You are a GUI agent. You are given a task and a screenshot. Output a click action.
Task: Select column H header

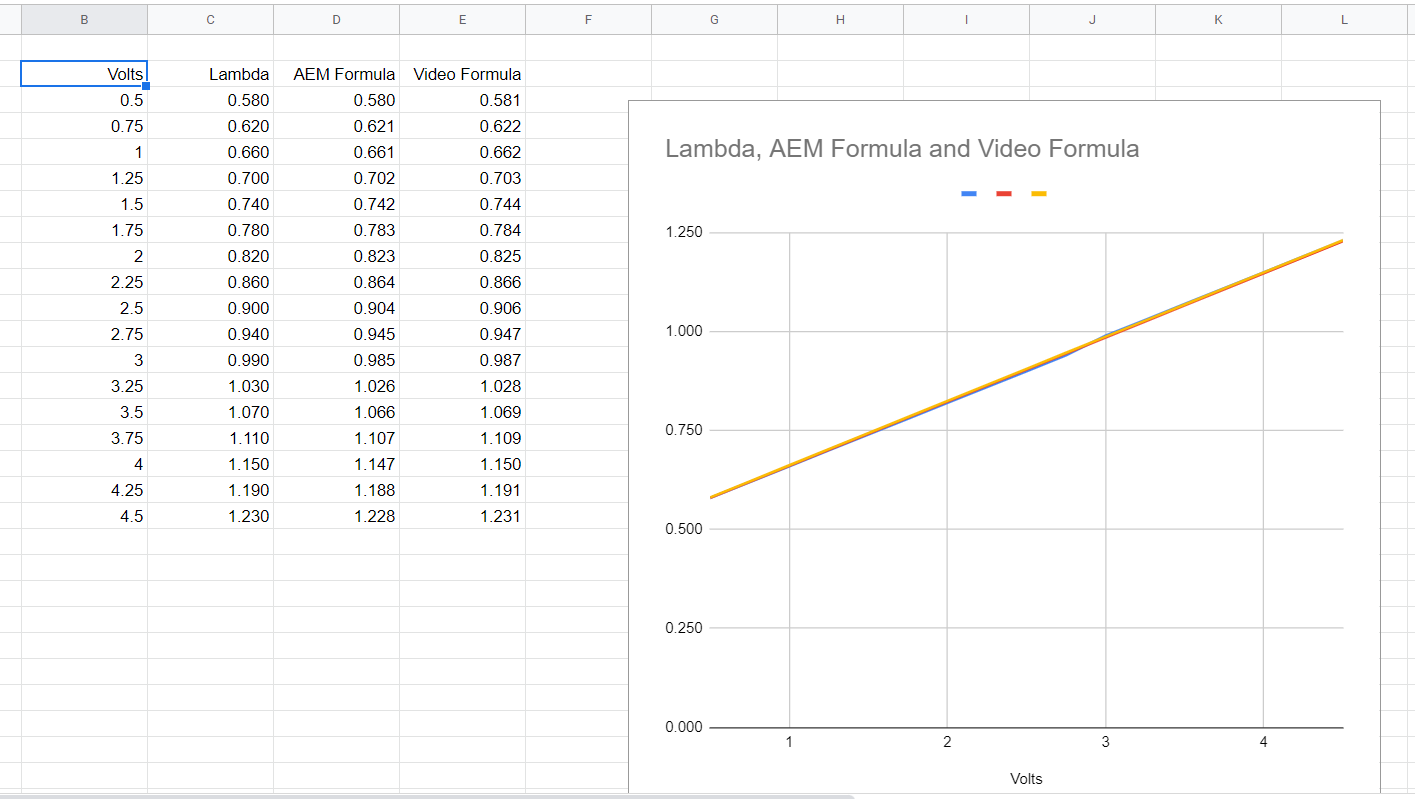[x=840, y=19]
